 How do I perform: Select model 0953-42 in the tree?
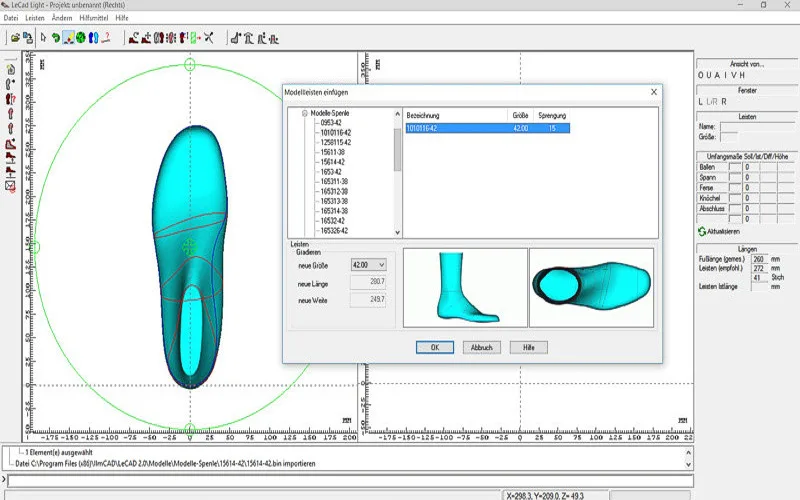[x=331, y=123]
